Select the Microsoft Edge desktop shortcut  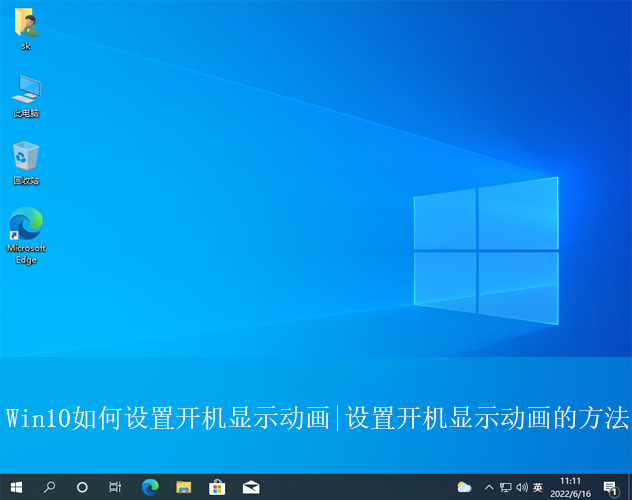[x=26, y=235]
